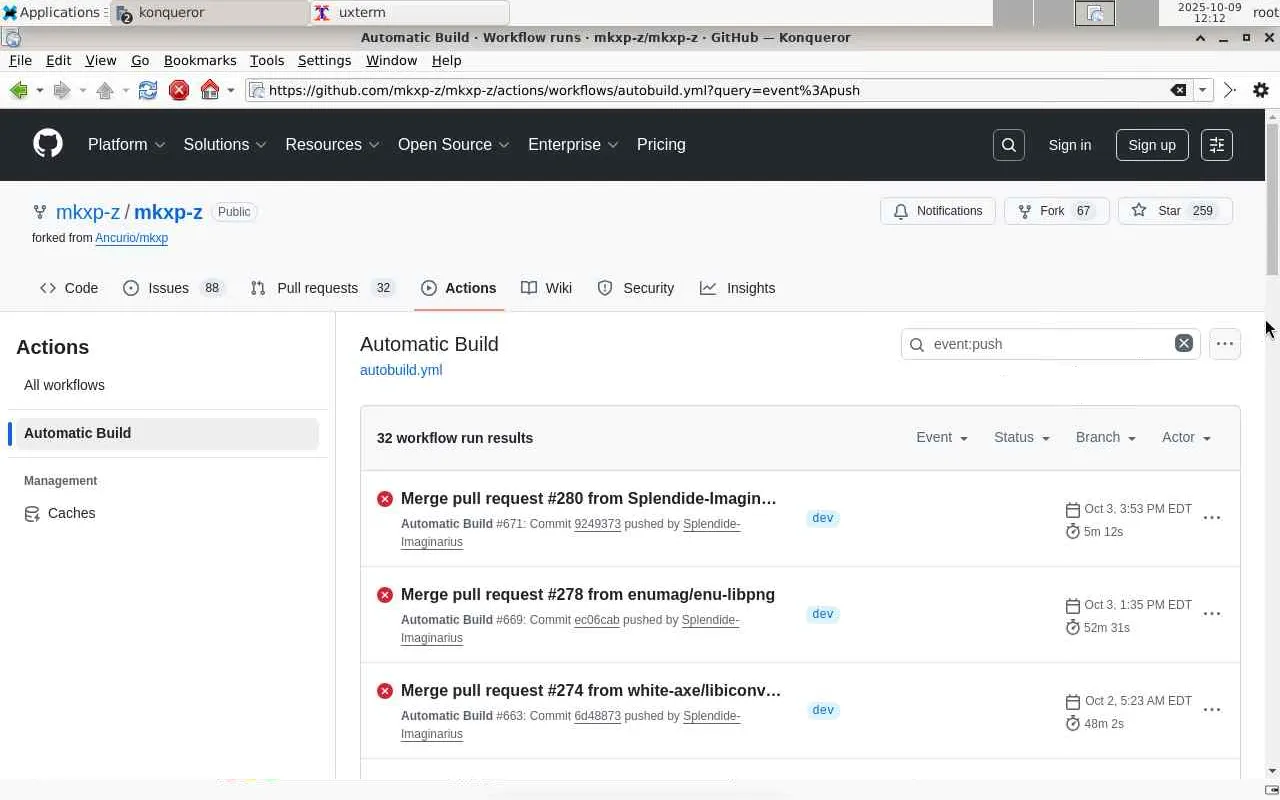Open the Platform navigation dropdown
This screenshot has height=800, width=1280.
pyautogui.click(x=126, y=144)
